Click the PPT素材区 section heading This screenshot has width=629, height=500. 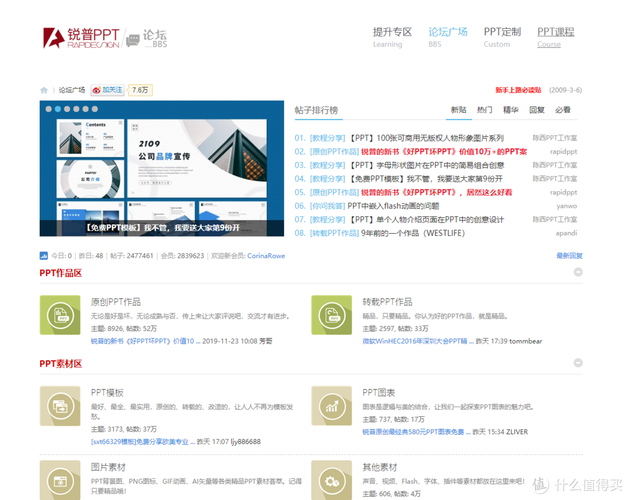(61, 364)
